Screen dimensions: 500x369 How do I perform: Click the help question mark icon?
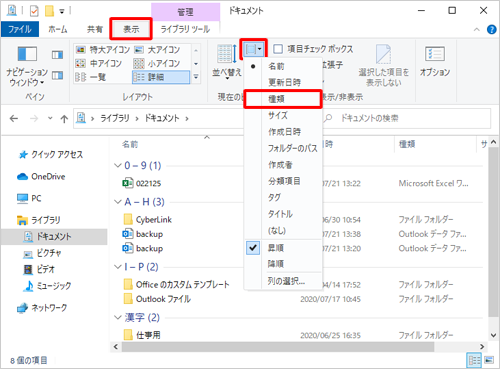491,29
